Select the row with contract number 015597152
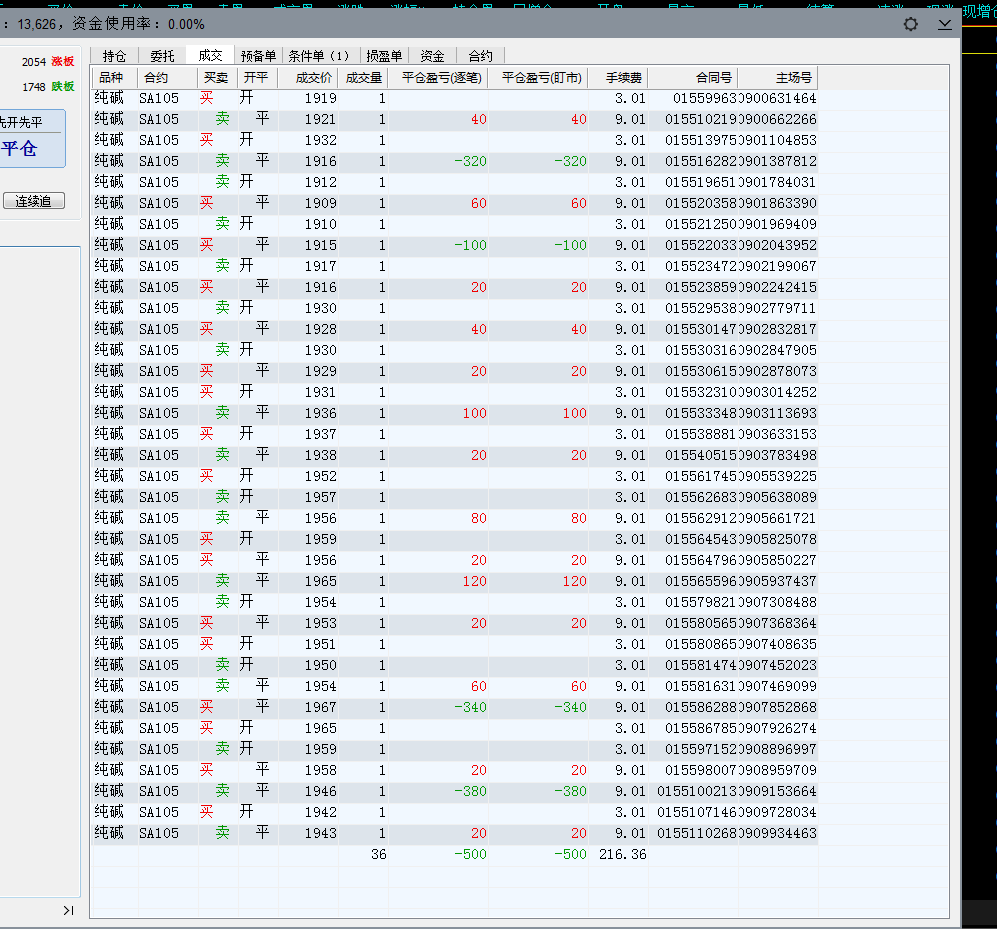This screenshot has width=997, height=929. point(455,749)
